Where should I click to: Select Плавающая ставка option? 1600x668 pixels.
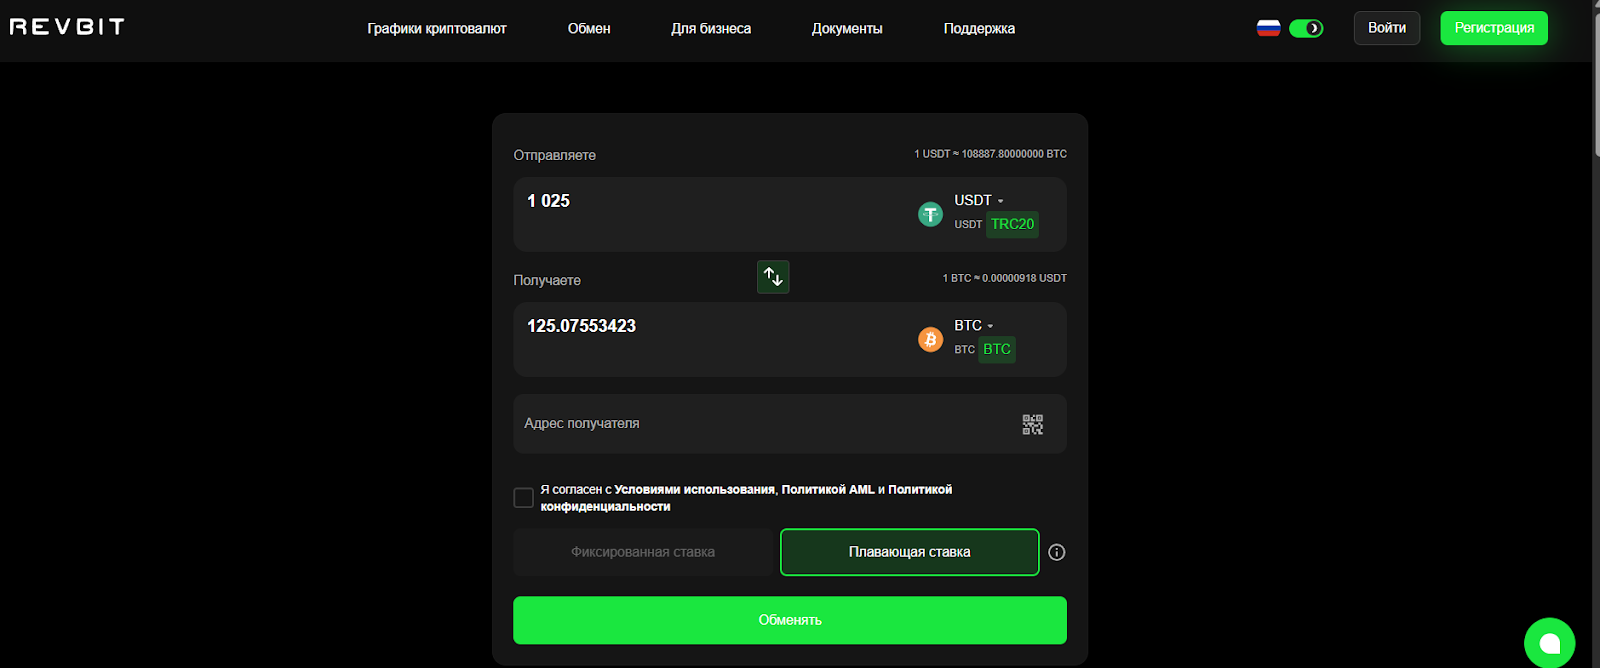(x=910, y=552)
